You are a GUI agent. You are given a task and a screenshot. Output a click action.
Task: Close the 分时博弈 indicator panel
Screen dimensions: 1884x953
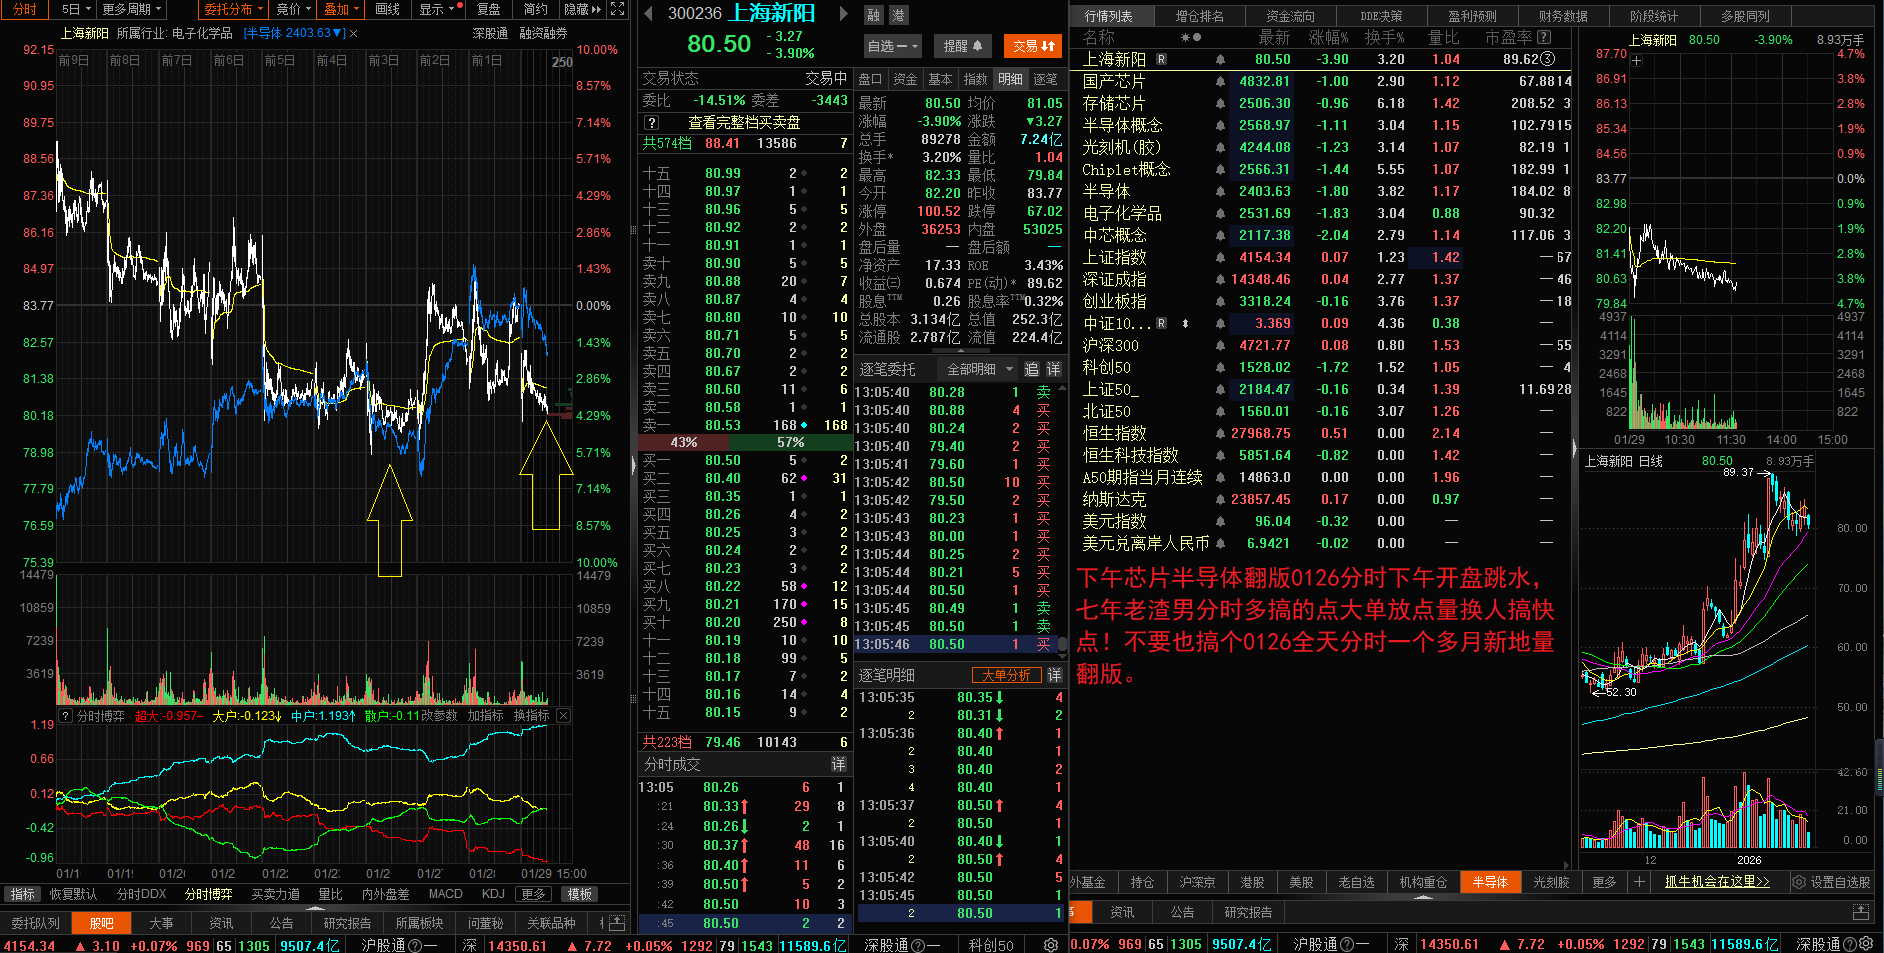pyautogui.click(x=563, y=715)
